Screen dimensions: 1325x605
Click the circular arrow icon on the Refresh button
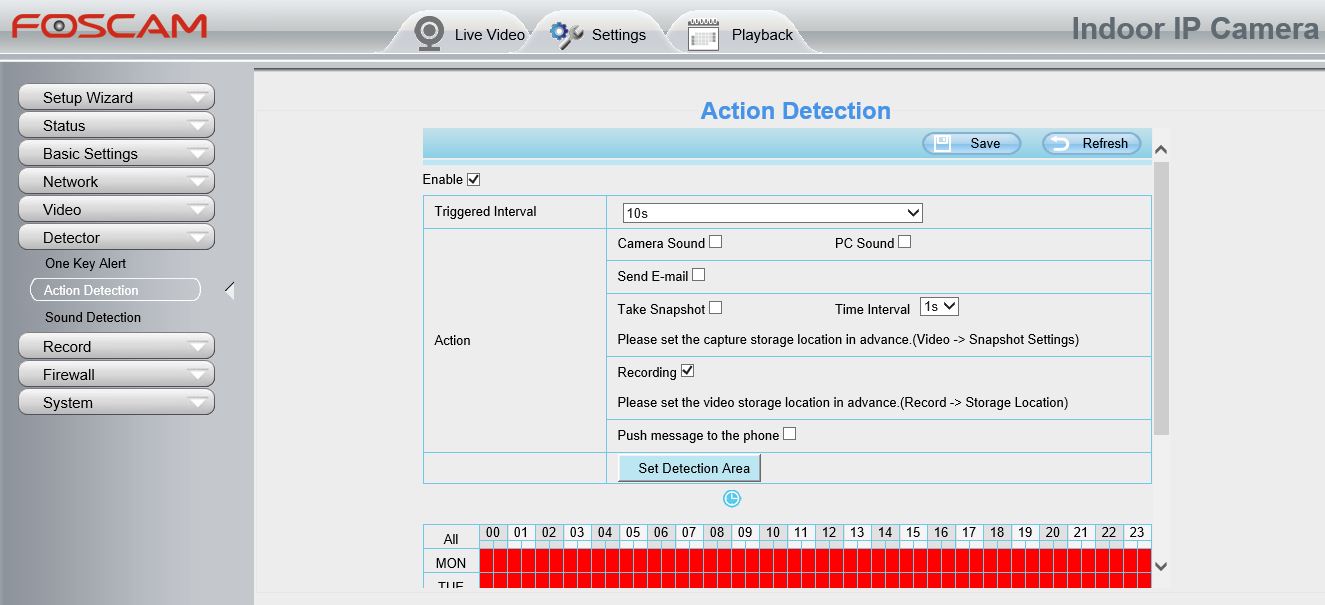point(1060,143)
